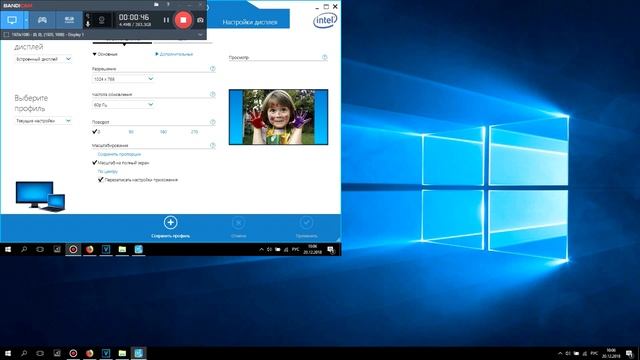Viewport: 640px width, 360px height.
Task: Switch to the Основные tab
Action: (x=105, y=54)
